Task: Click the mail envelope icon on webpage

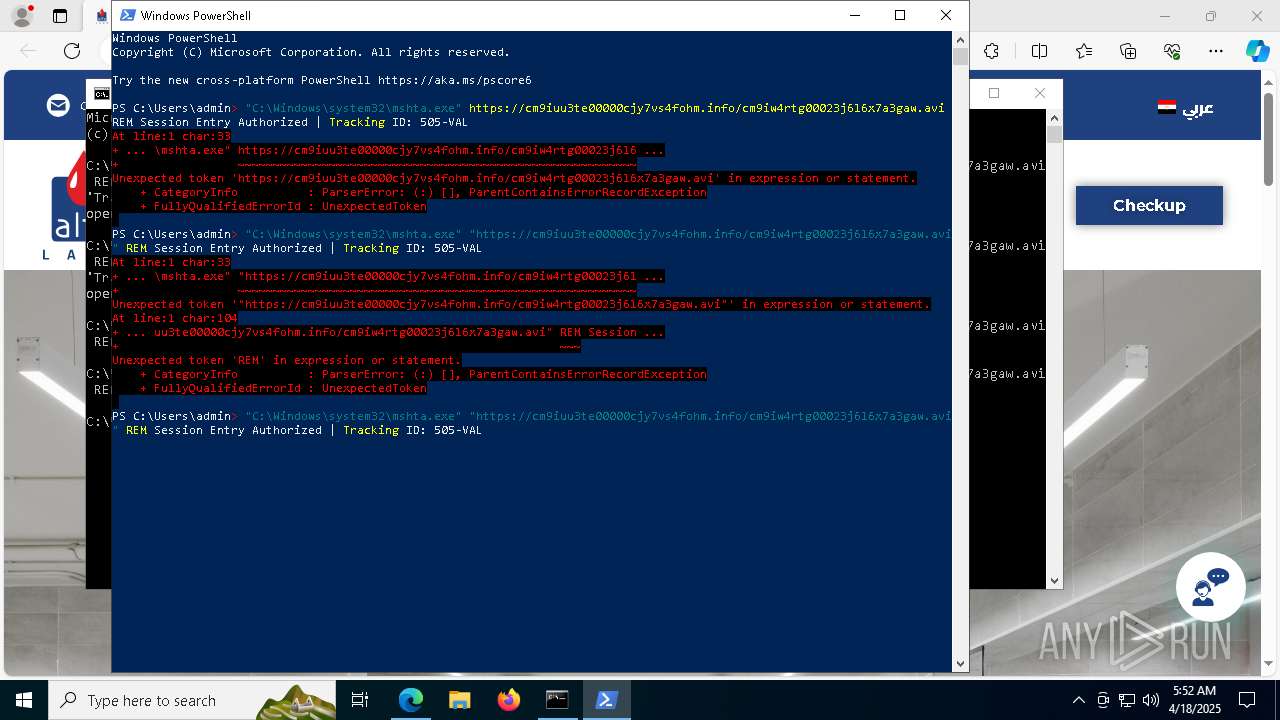Action: (59, 105)
